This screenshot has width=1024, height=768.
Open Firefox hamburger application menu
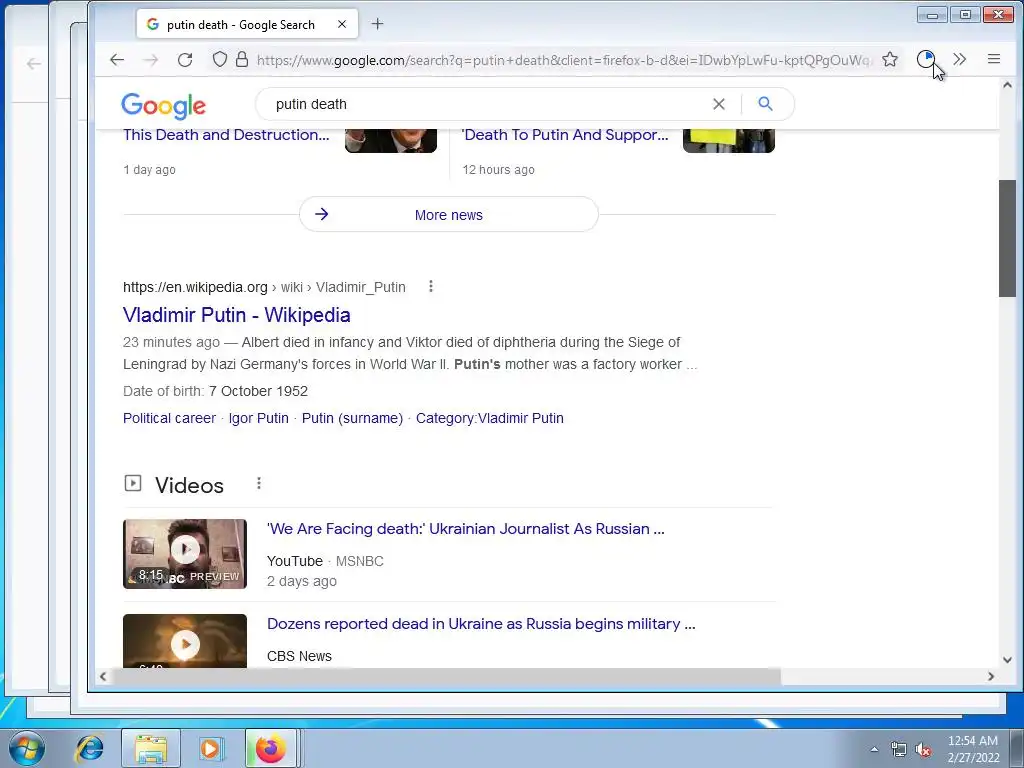[x=994, y=59]
